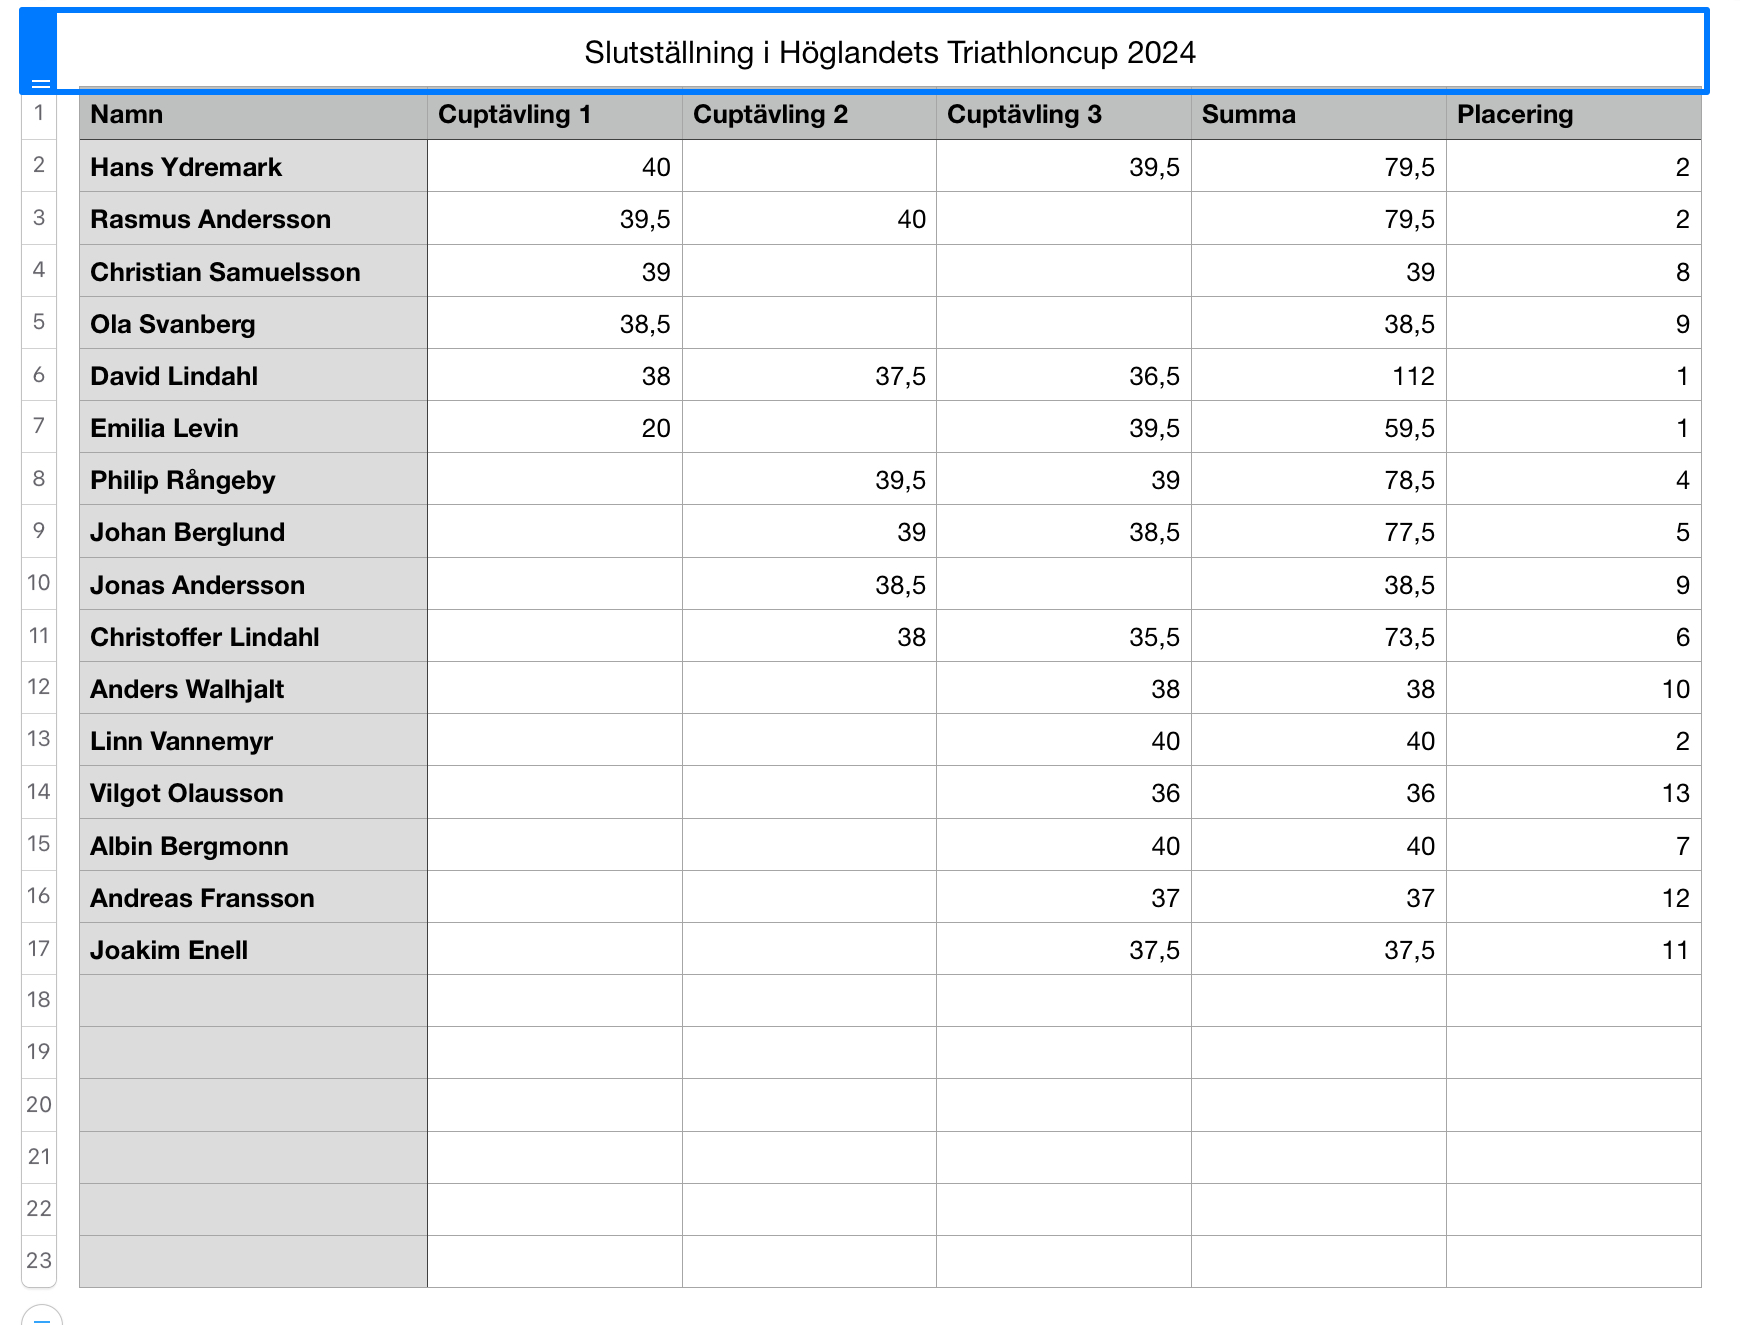Click the Summa column header cell
Image resolution: width=1740 pixels, height=1325 pixels.
click(x=1318, y=115)
